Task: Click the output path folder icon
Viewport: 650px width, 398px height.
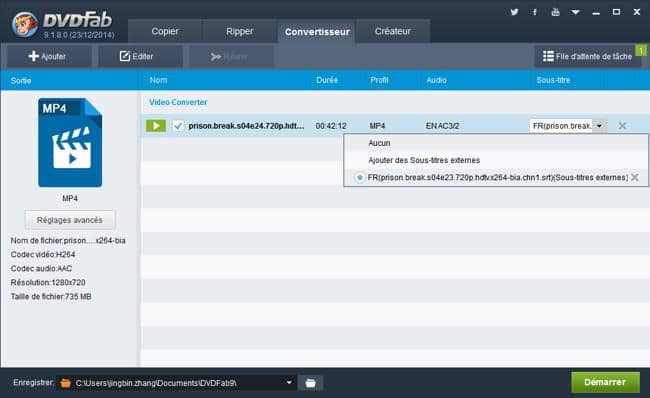Action: (65, 383)
